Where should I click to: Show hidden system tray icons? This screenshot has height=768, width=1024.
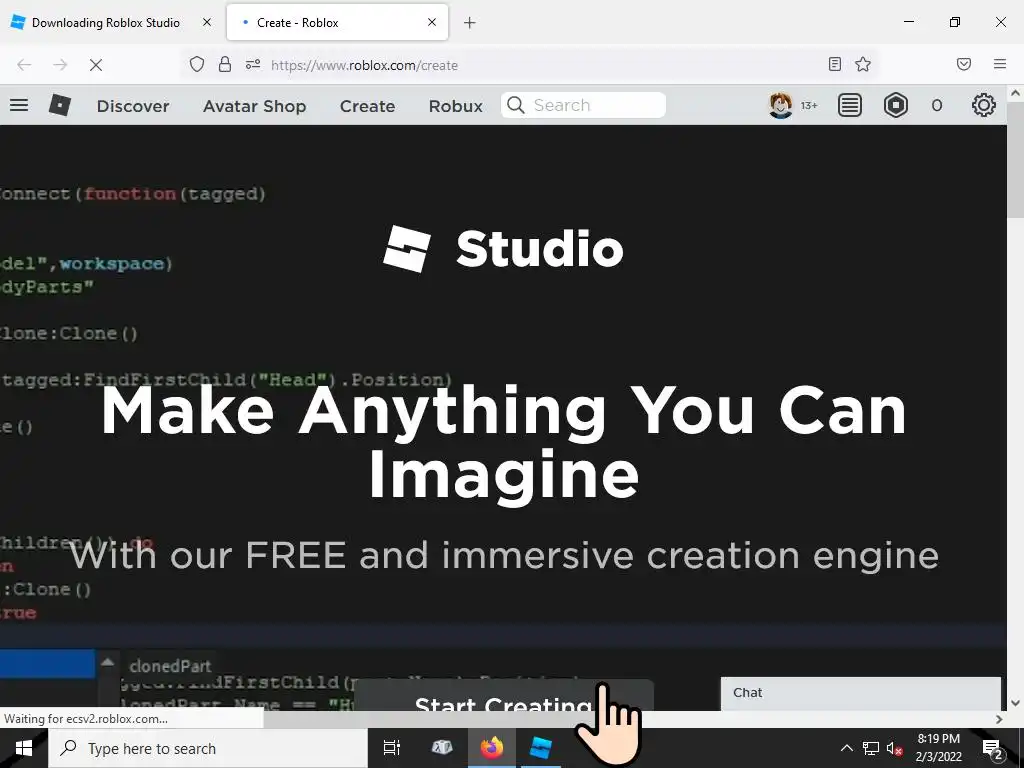pyautogui.click(x=846, y=748)
